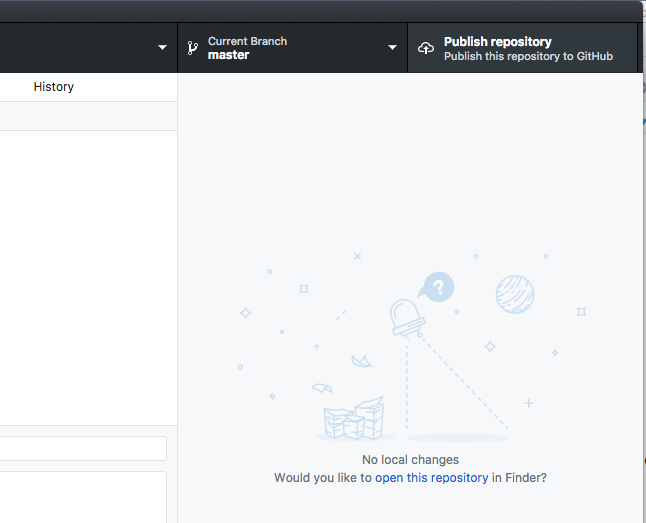Click the changes list header bar below History
Screen dimensions: 646x523
(x=88, y=116)
